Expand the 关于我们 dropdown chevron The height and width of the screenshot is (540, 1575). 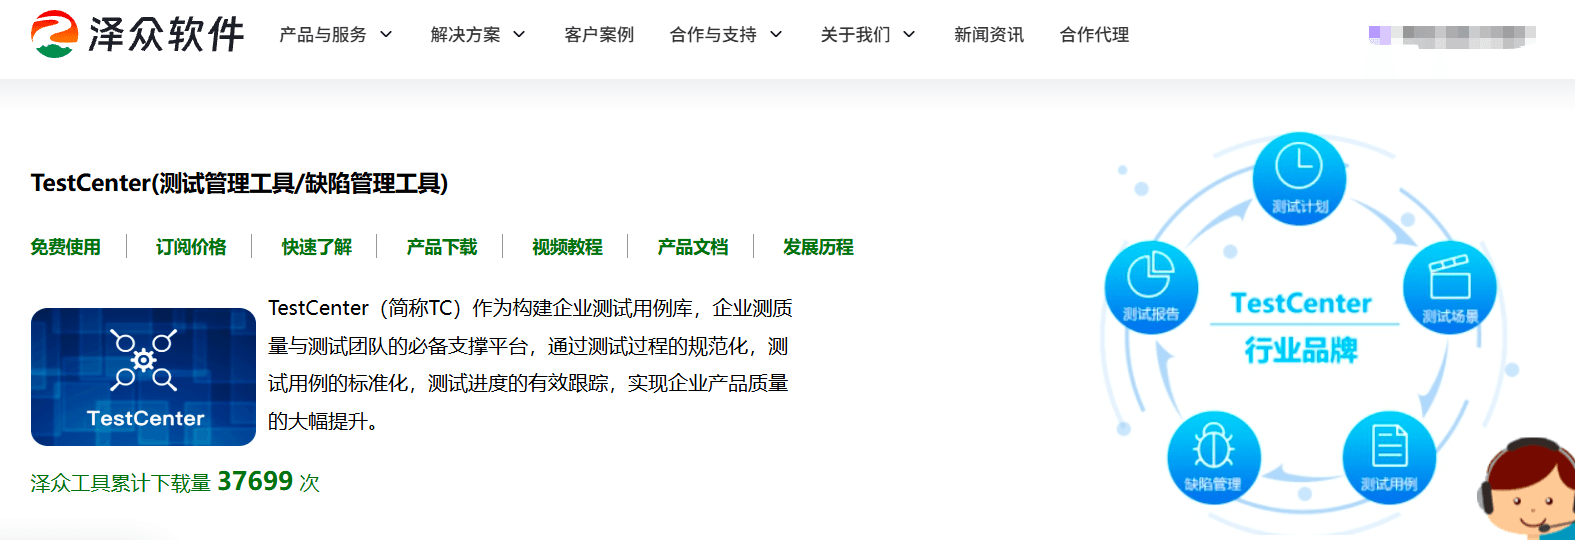click(909, 35)
